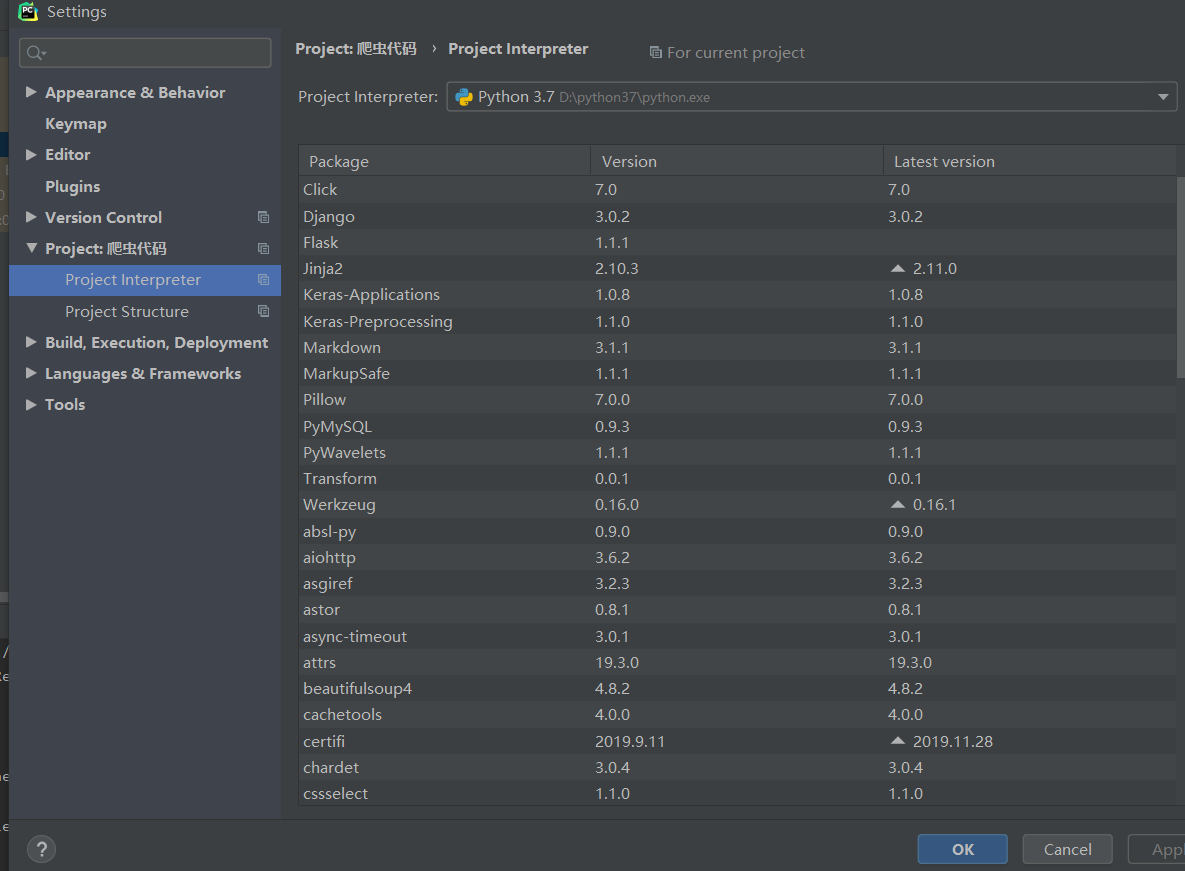Click the package list vertical scrollbar
The height and width of the screenshot is (871, 1185).
[x=1180, y=277]
